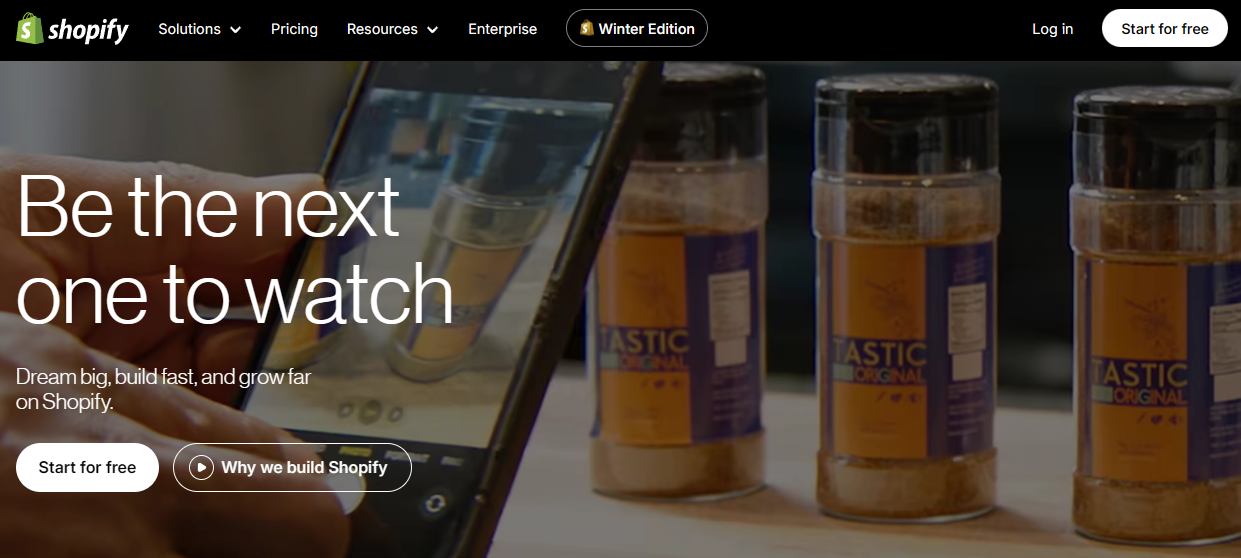
Task: Open the Solutions menu
Action: pyautogui.click(x=189, y=29)
